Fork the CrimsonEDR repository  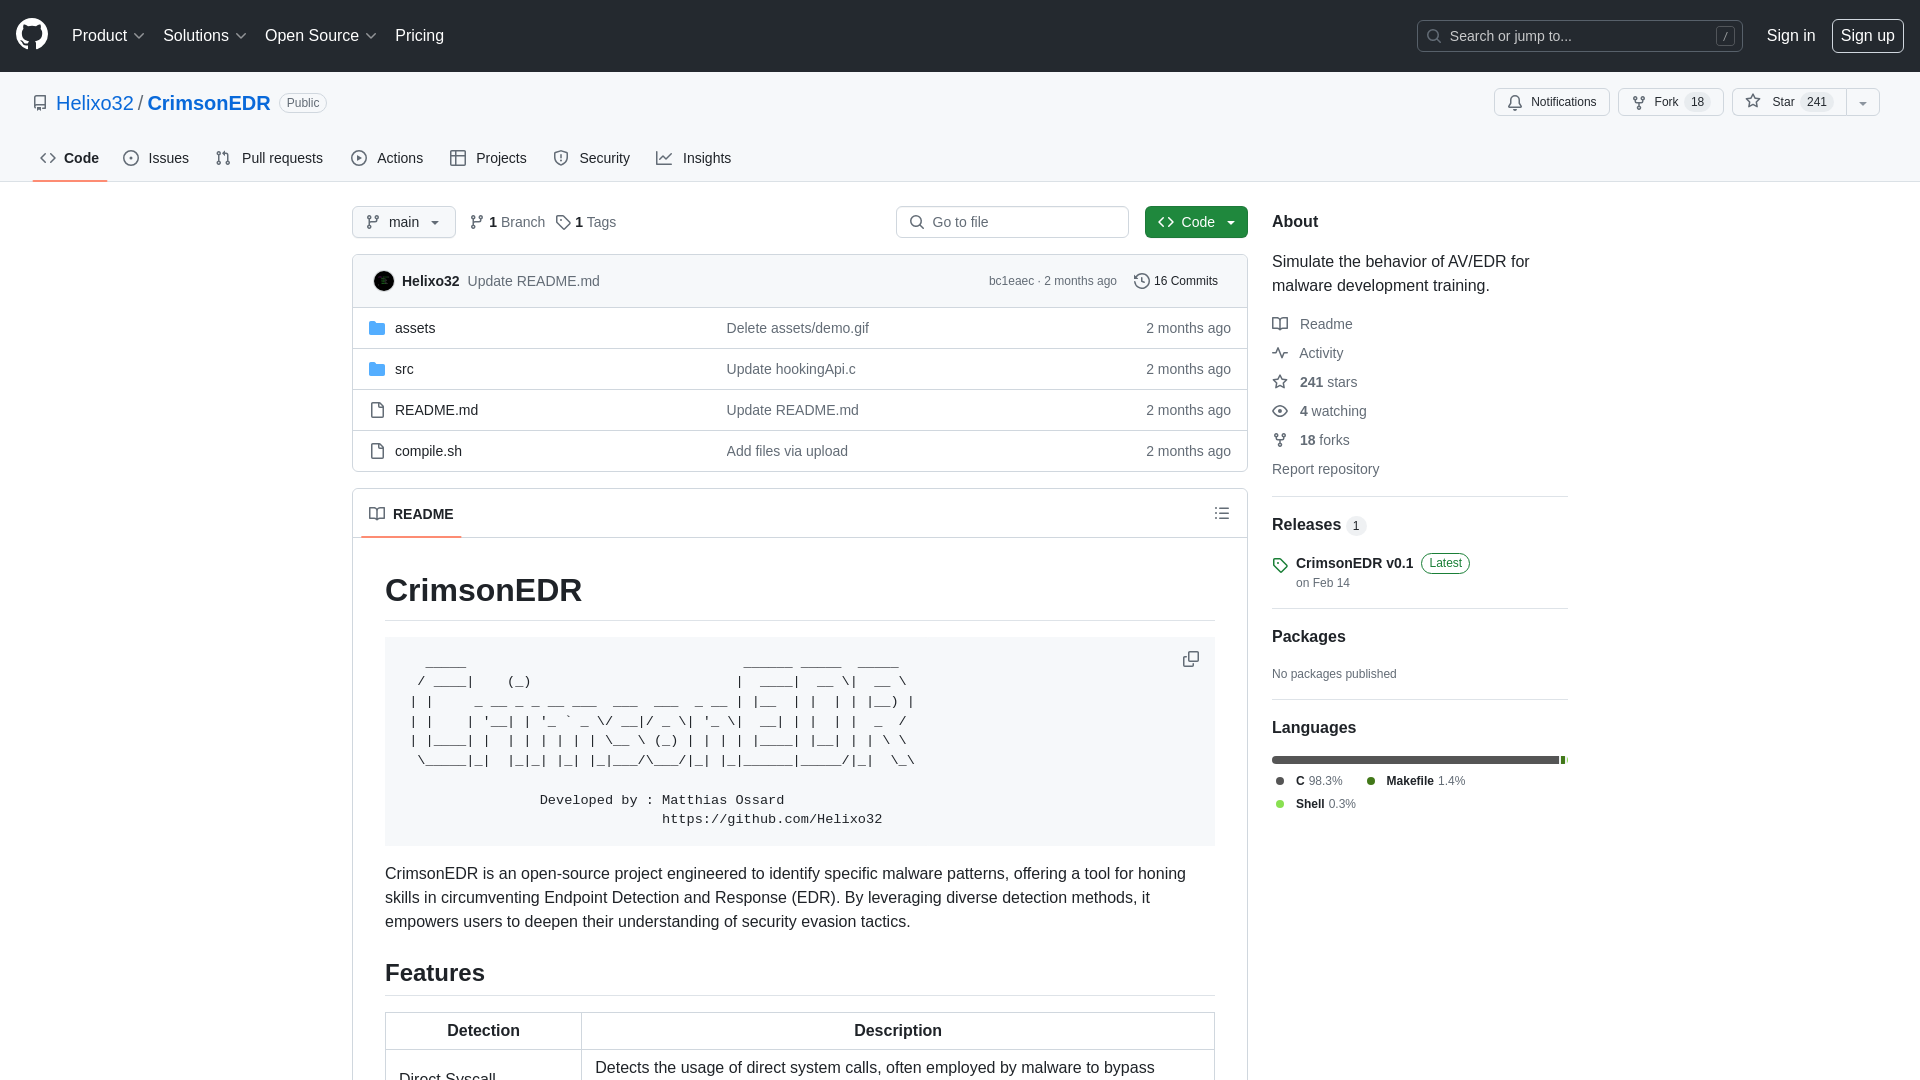pyautogui.click(x=1670, y=102)
